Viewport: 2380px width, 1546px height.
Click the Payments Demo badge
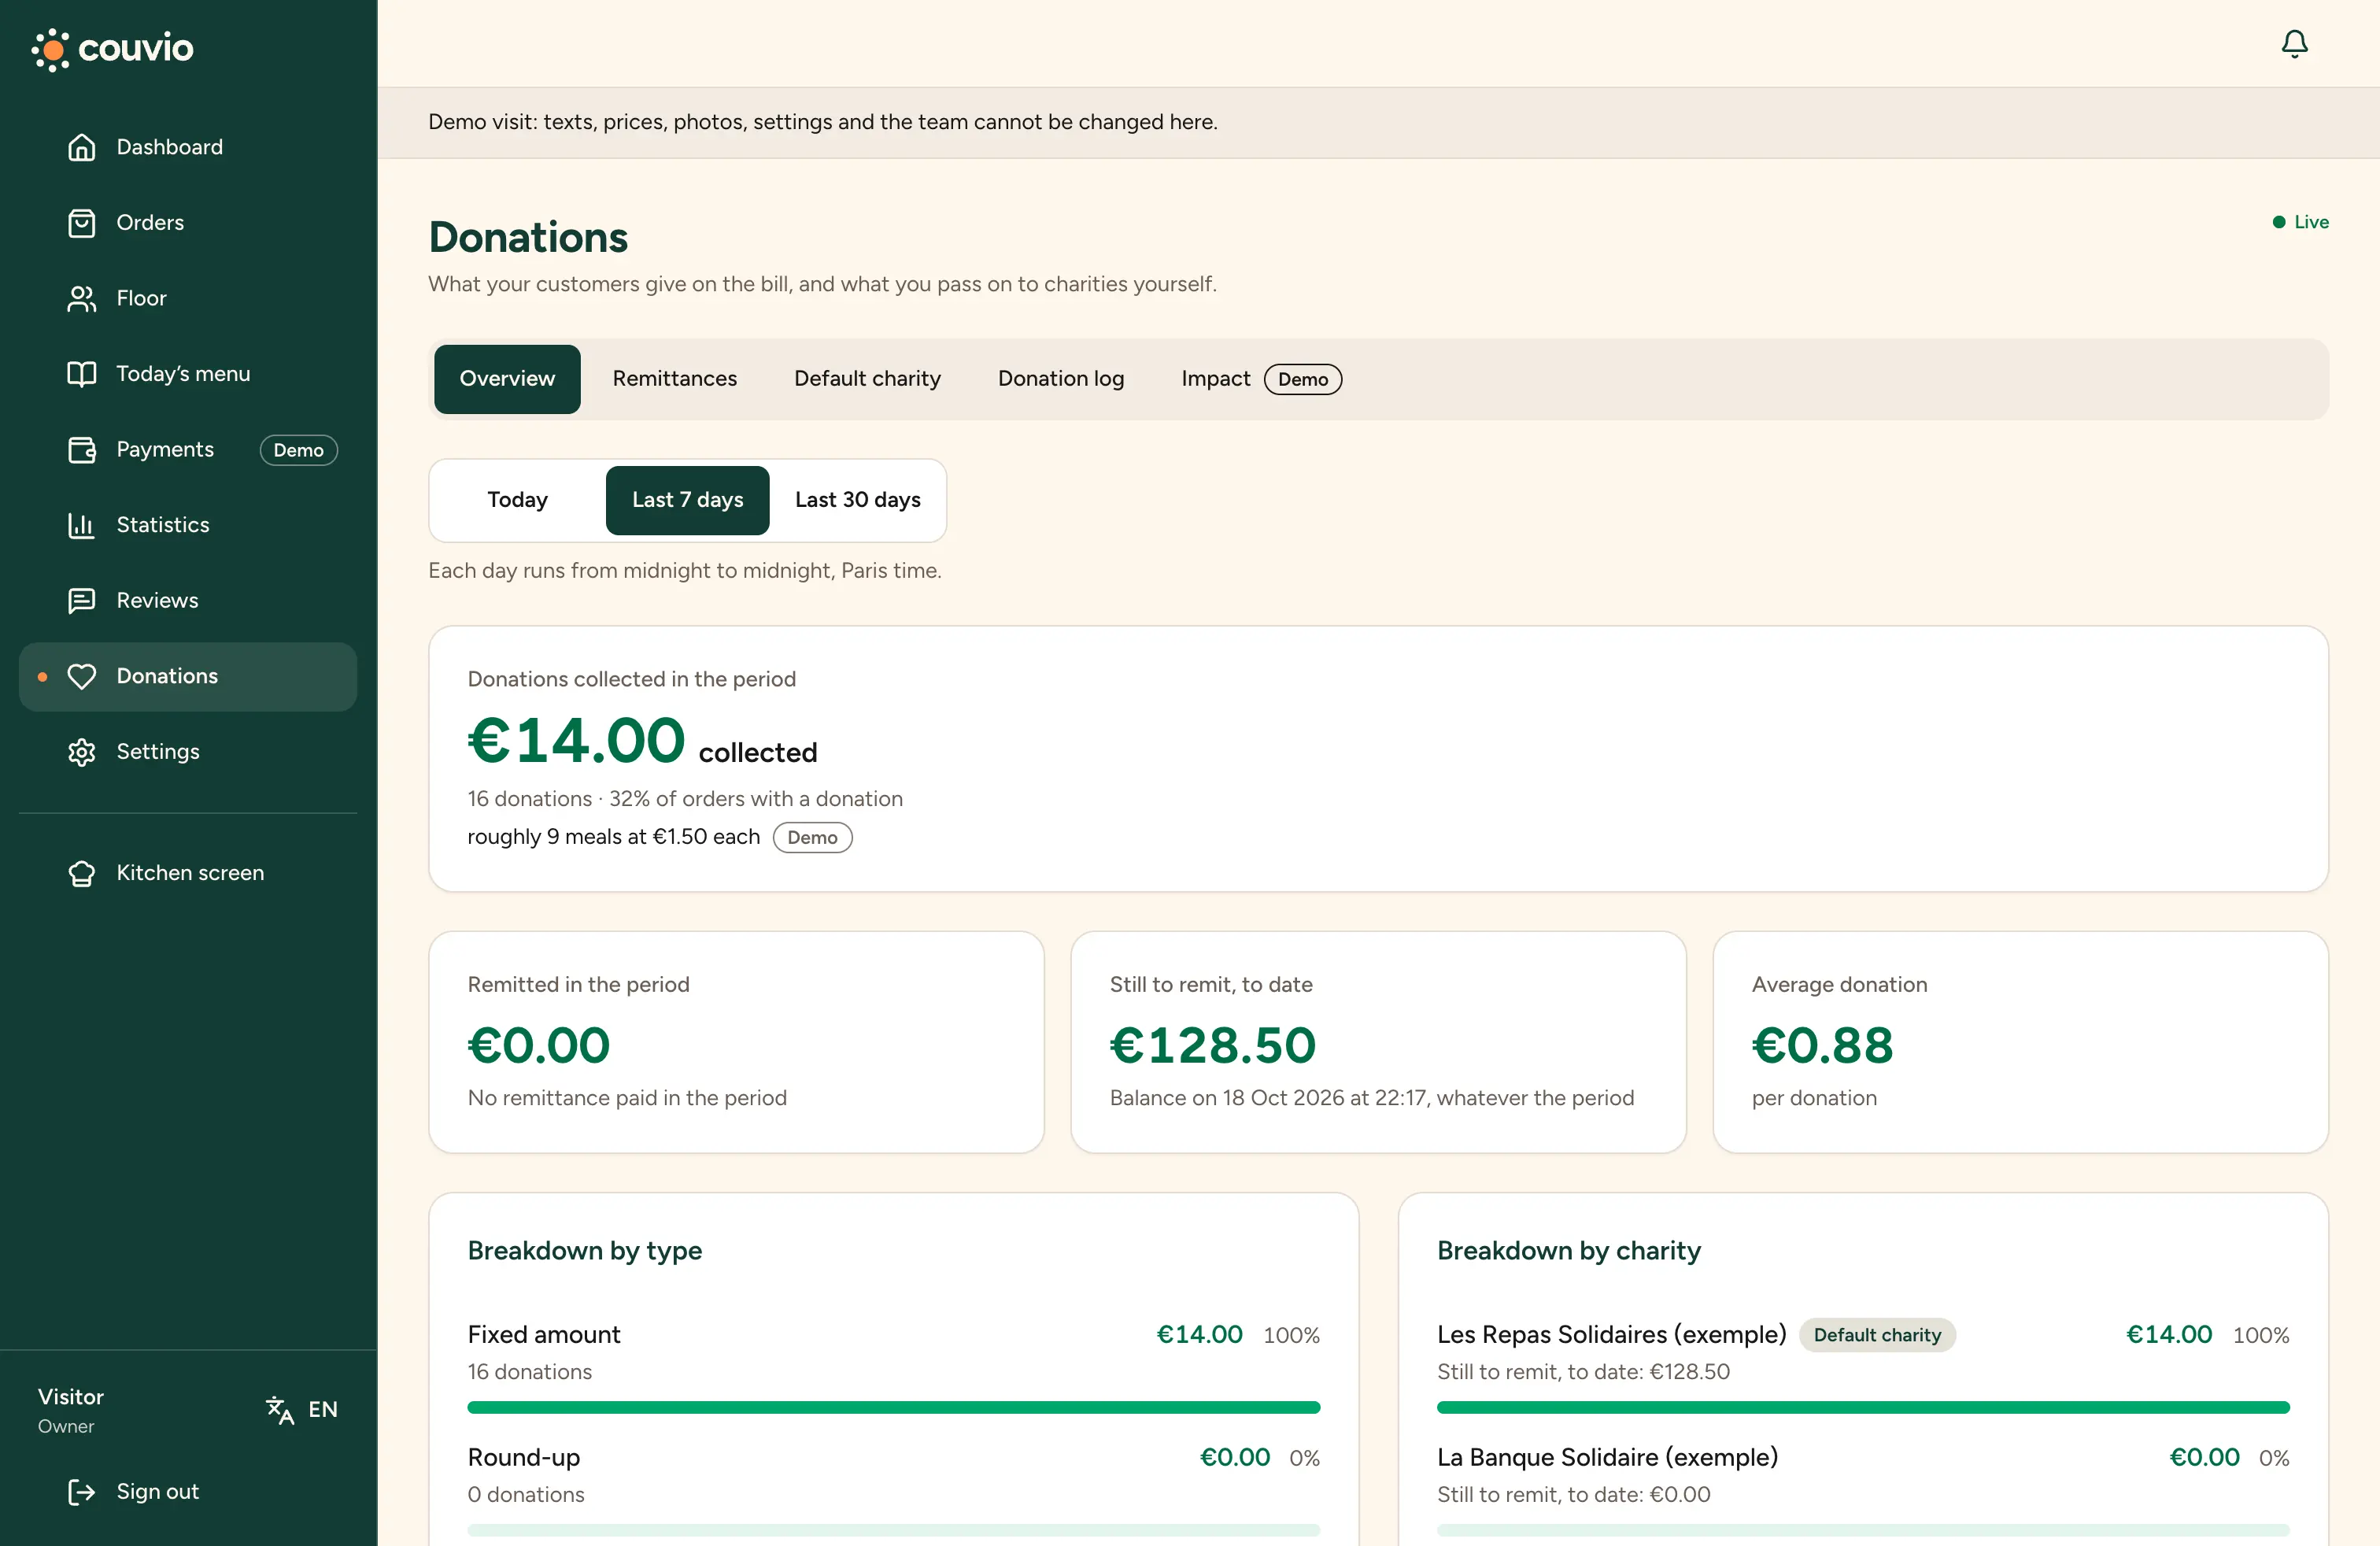tap(299, 450)
